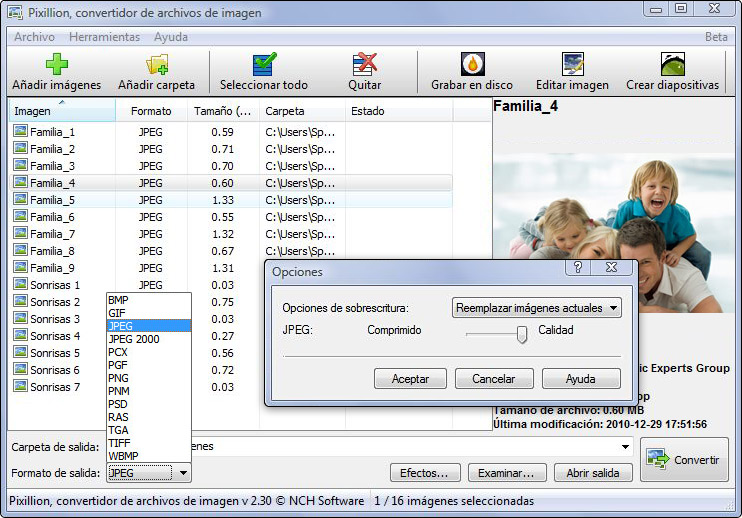
Task: Select the Familia_5 row
Action: 230,200
